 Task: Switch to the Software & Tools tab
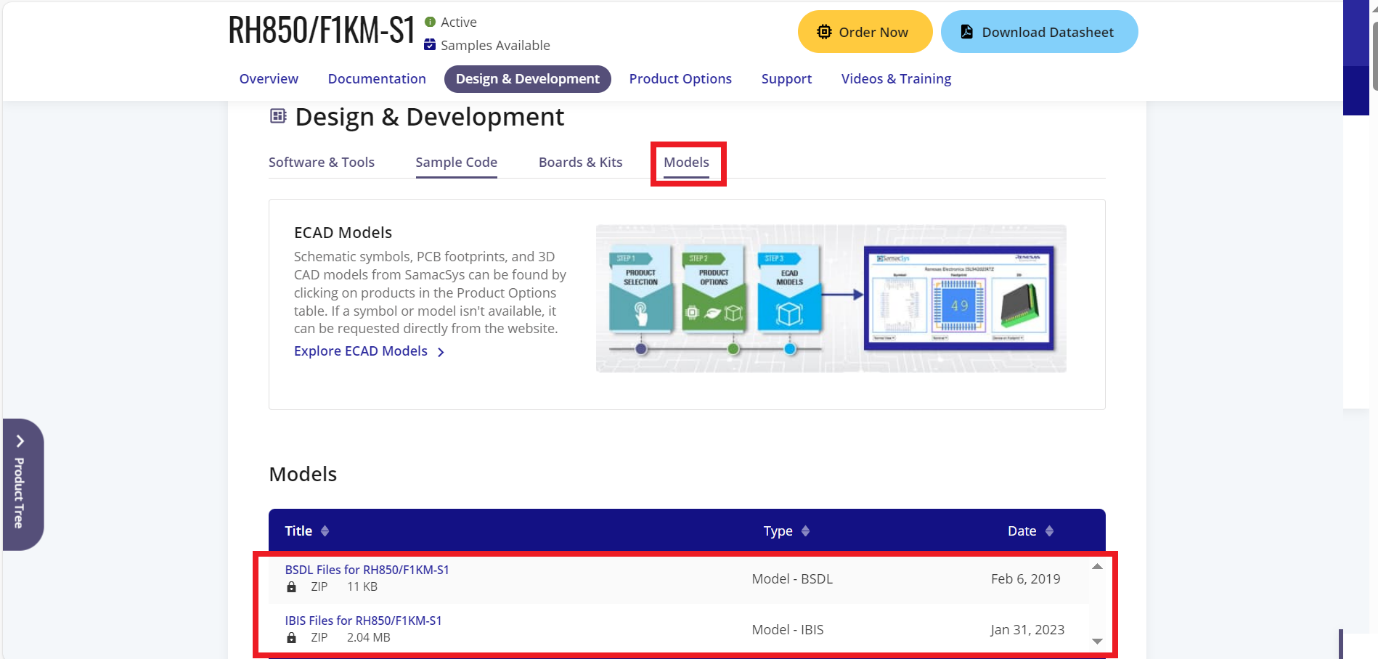pos(321,162)
